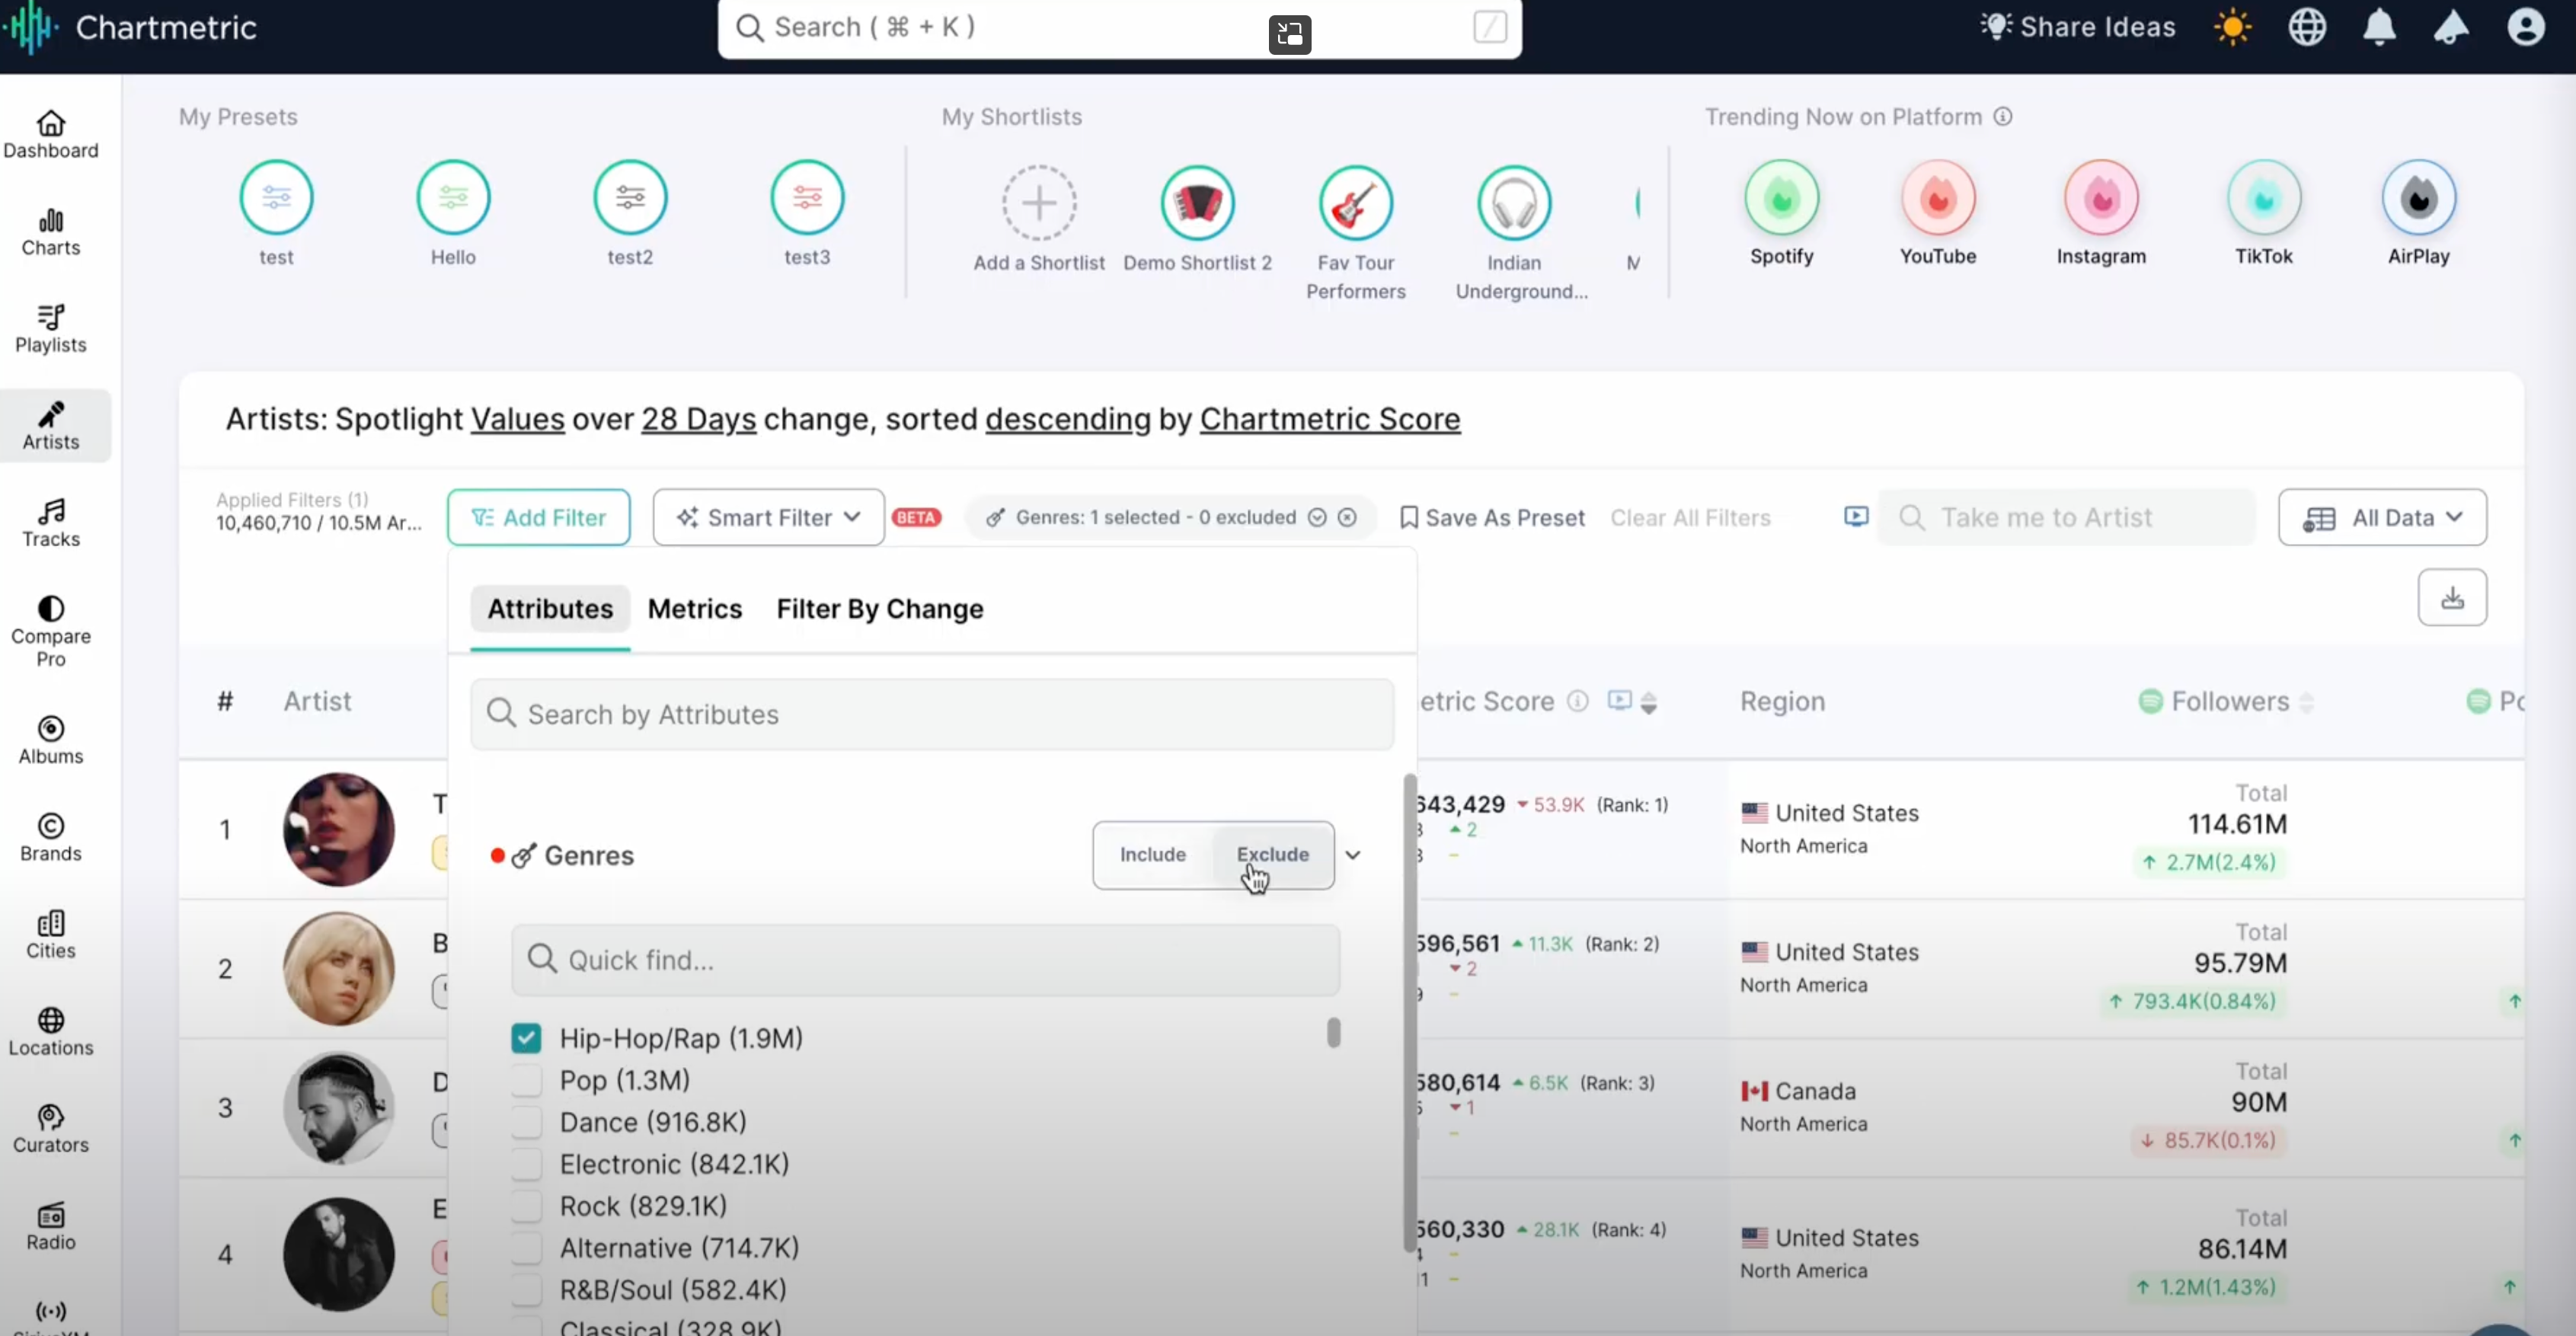Viewport: 2576px width, 1336px height.
Task: Collapse the Genres section chevron
Action: tap(1353, 855)
